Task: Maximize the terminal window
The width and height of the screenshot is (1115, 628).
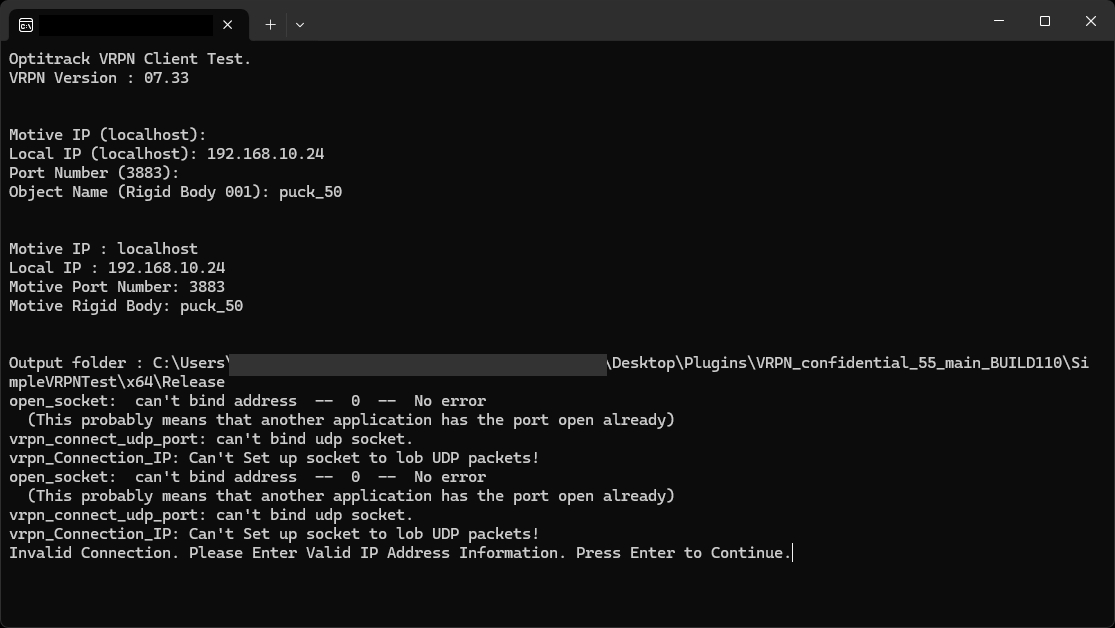Action: click(x=1044, y=21)
